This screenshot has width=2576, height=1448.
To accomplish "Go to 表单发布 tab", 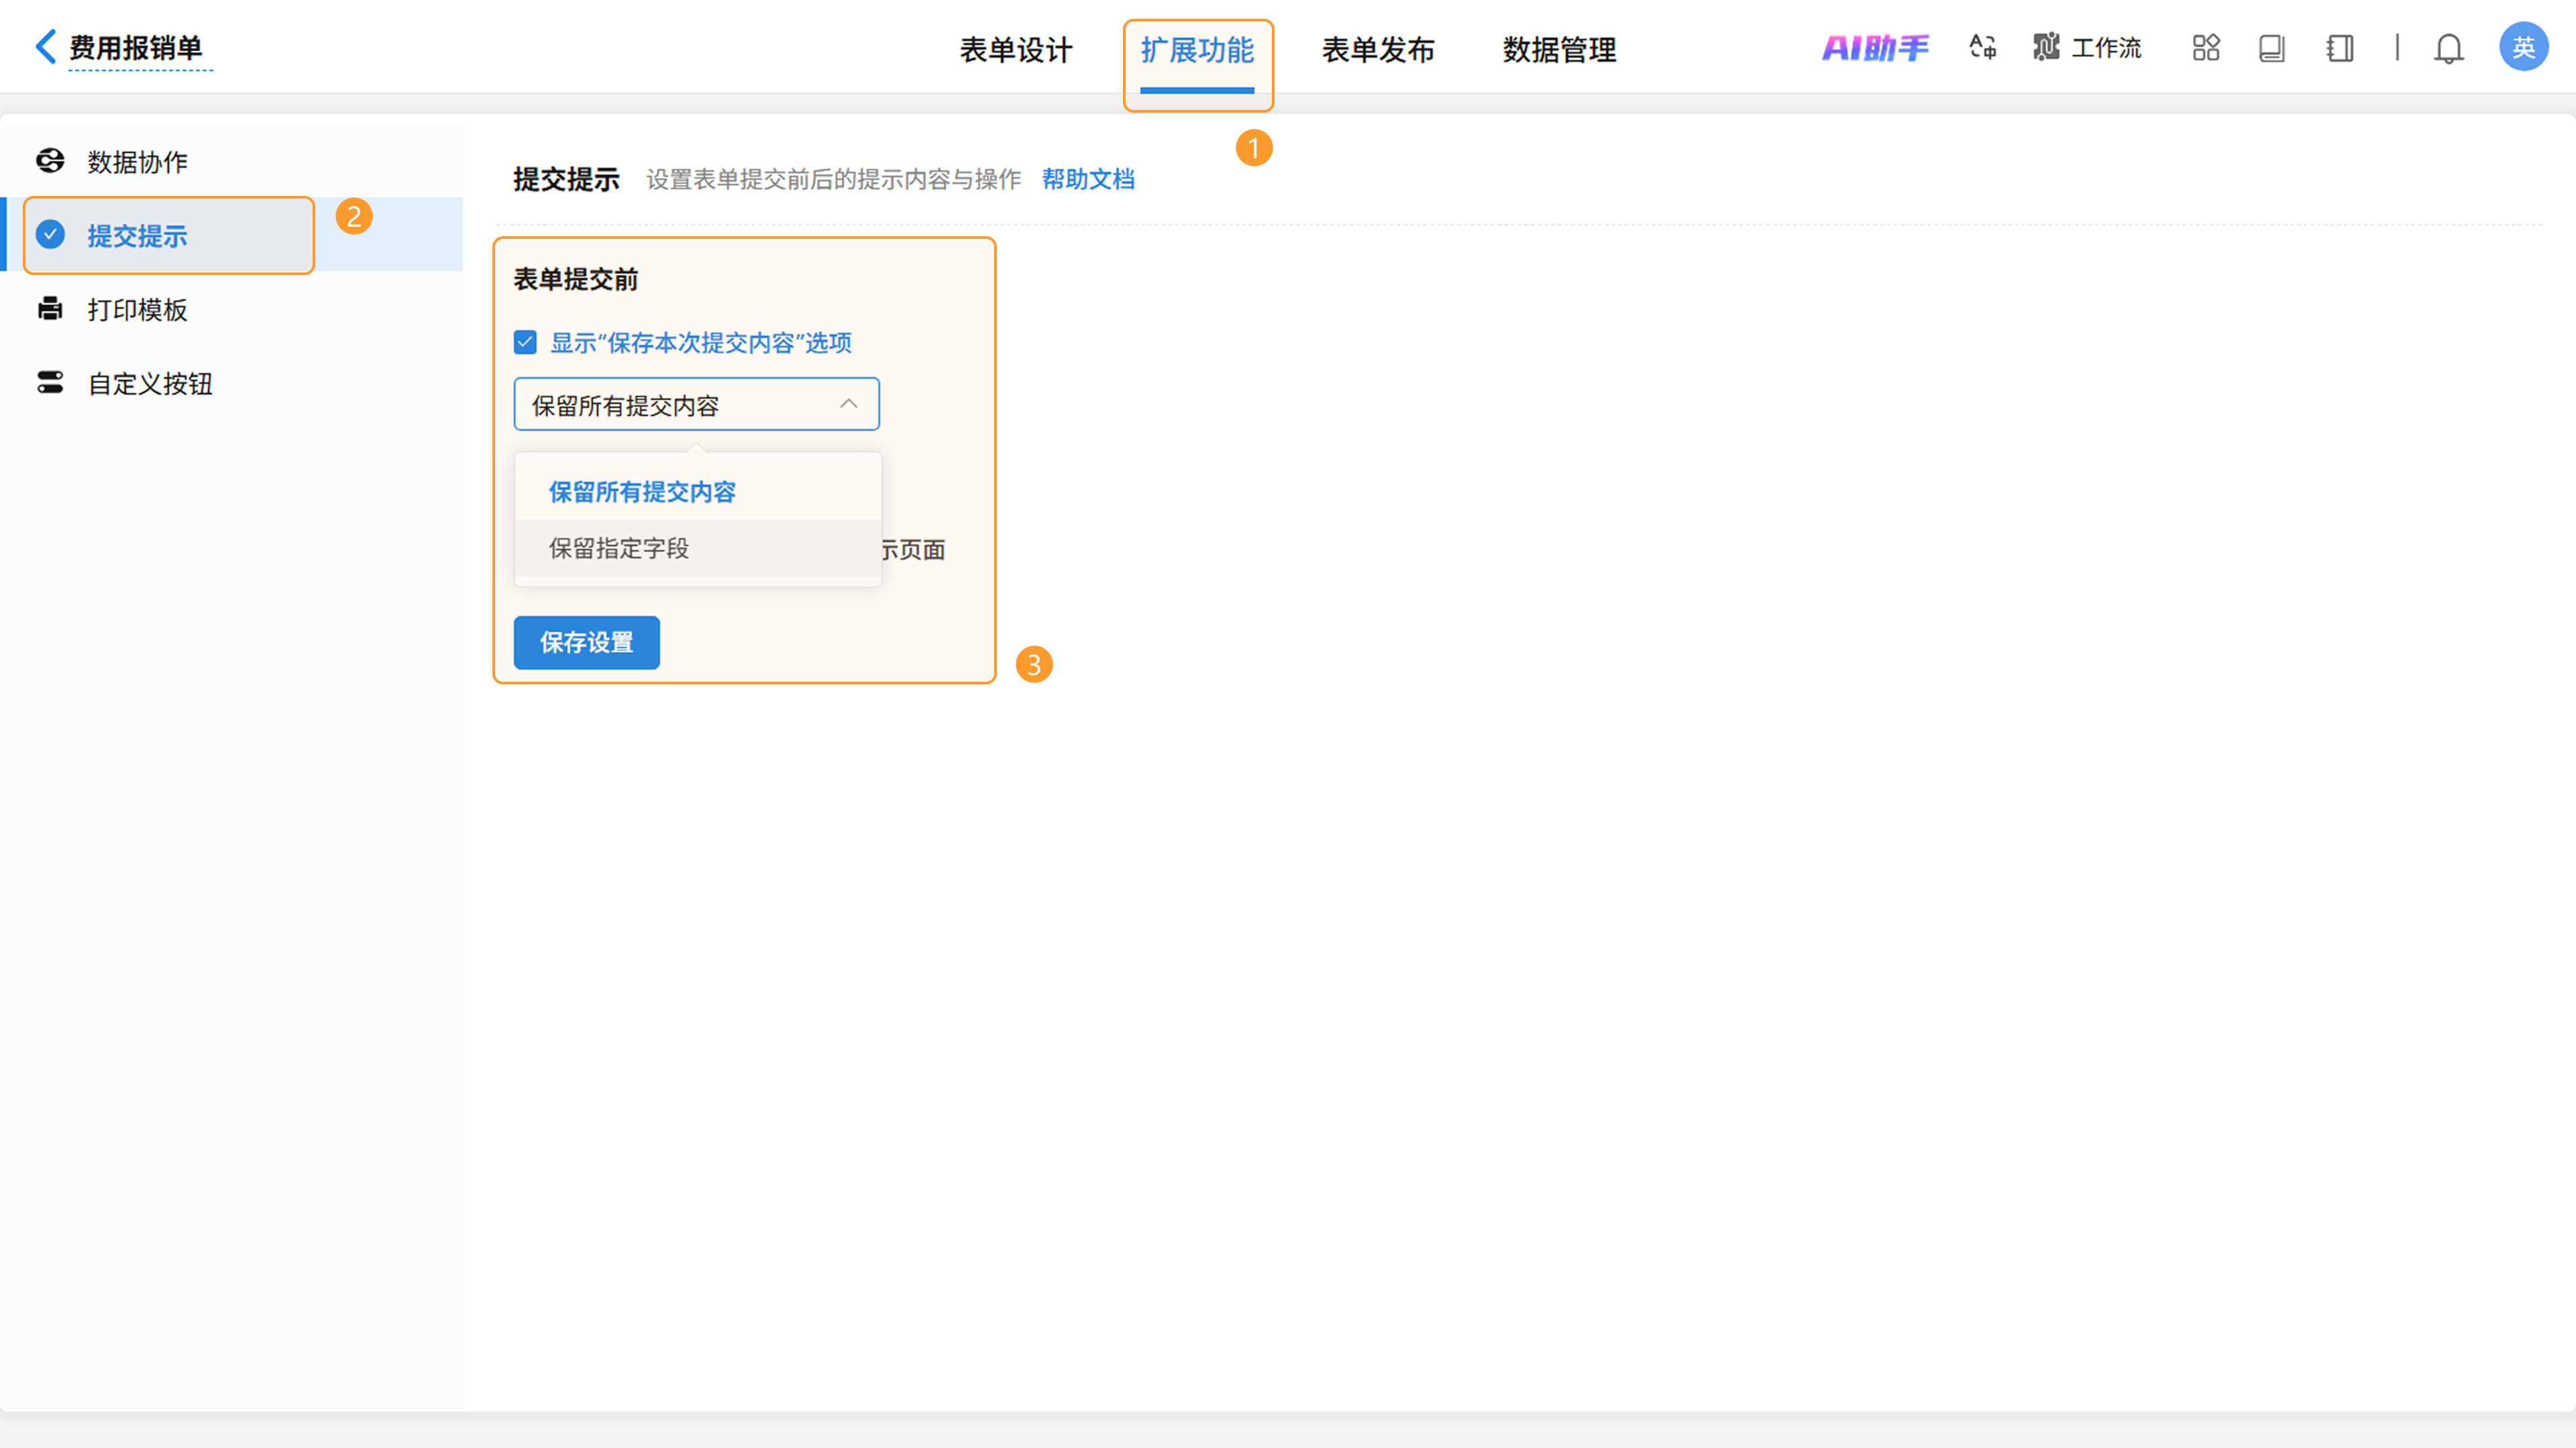I will click(x=1378, y=49).
